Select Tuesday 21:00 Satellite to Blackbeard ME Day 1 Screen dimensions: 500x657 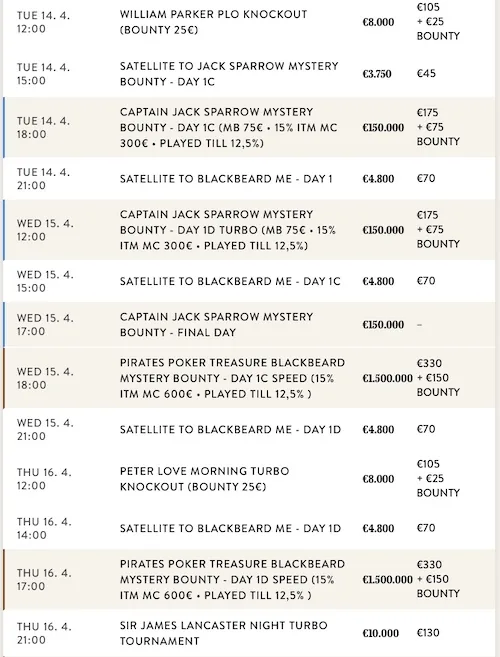[x=249, y=179]
